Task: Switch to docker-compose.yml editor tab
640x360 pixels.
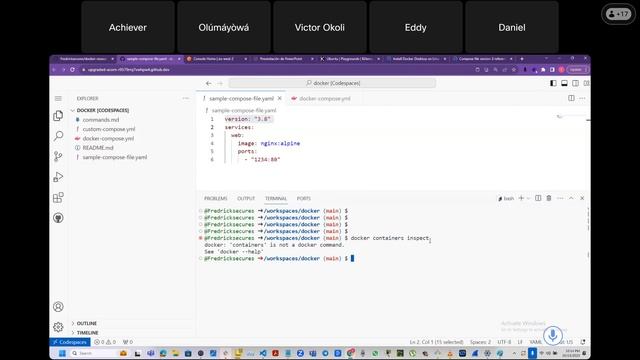Action: tap(321, 98)
